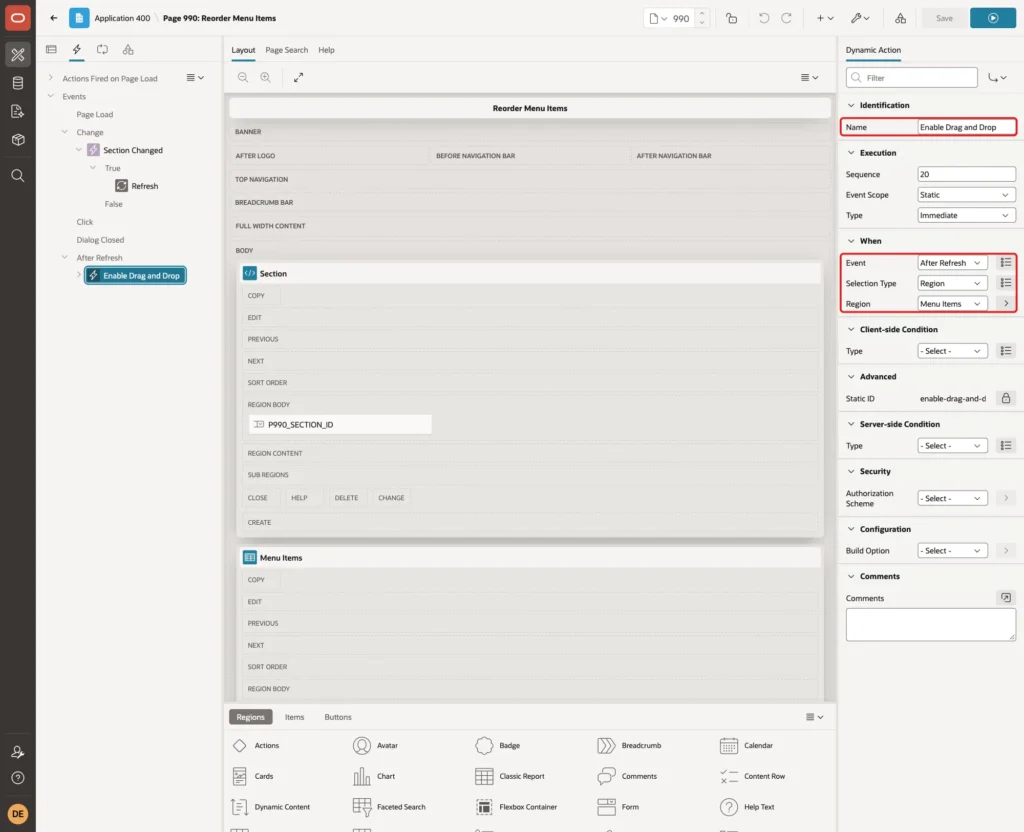Switch to the Rendering tree tab
This screenshot has width=1024, height=832.
52,50
